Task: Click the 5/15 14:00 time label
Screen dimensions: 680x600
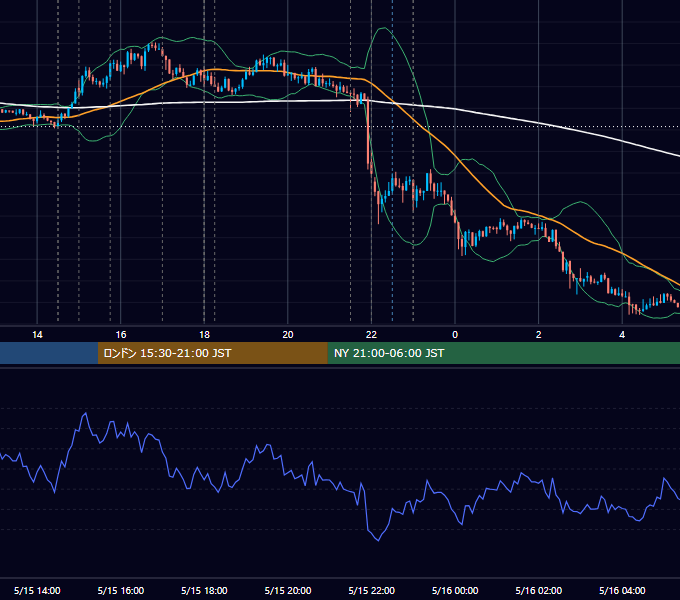Action: pyautogui.click(x=37, y=590)
